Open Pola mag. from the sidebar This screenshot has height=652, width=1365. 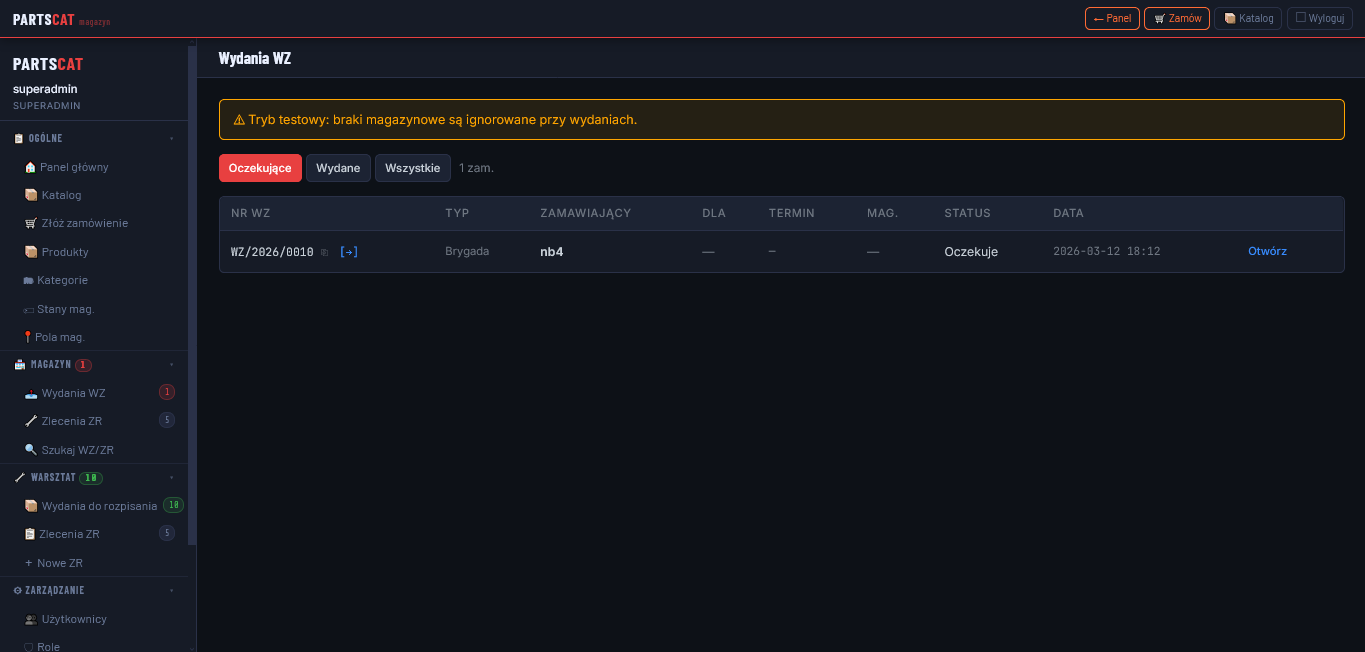[x=59, y=337]
